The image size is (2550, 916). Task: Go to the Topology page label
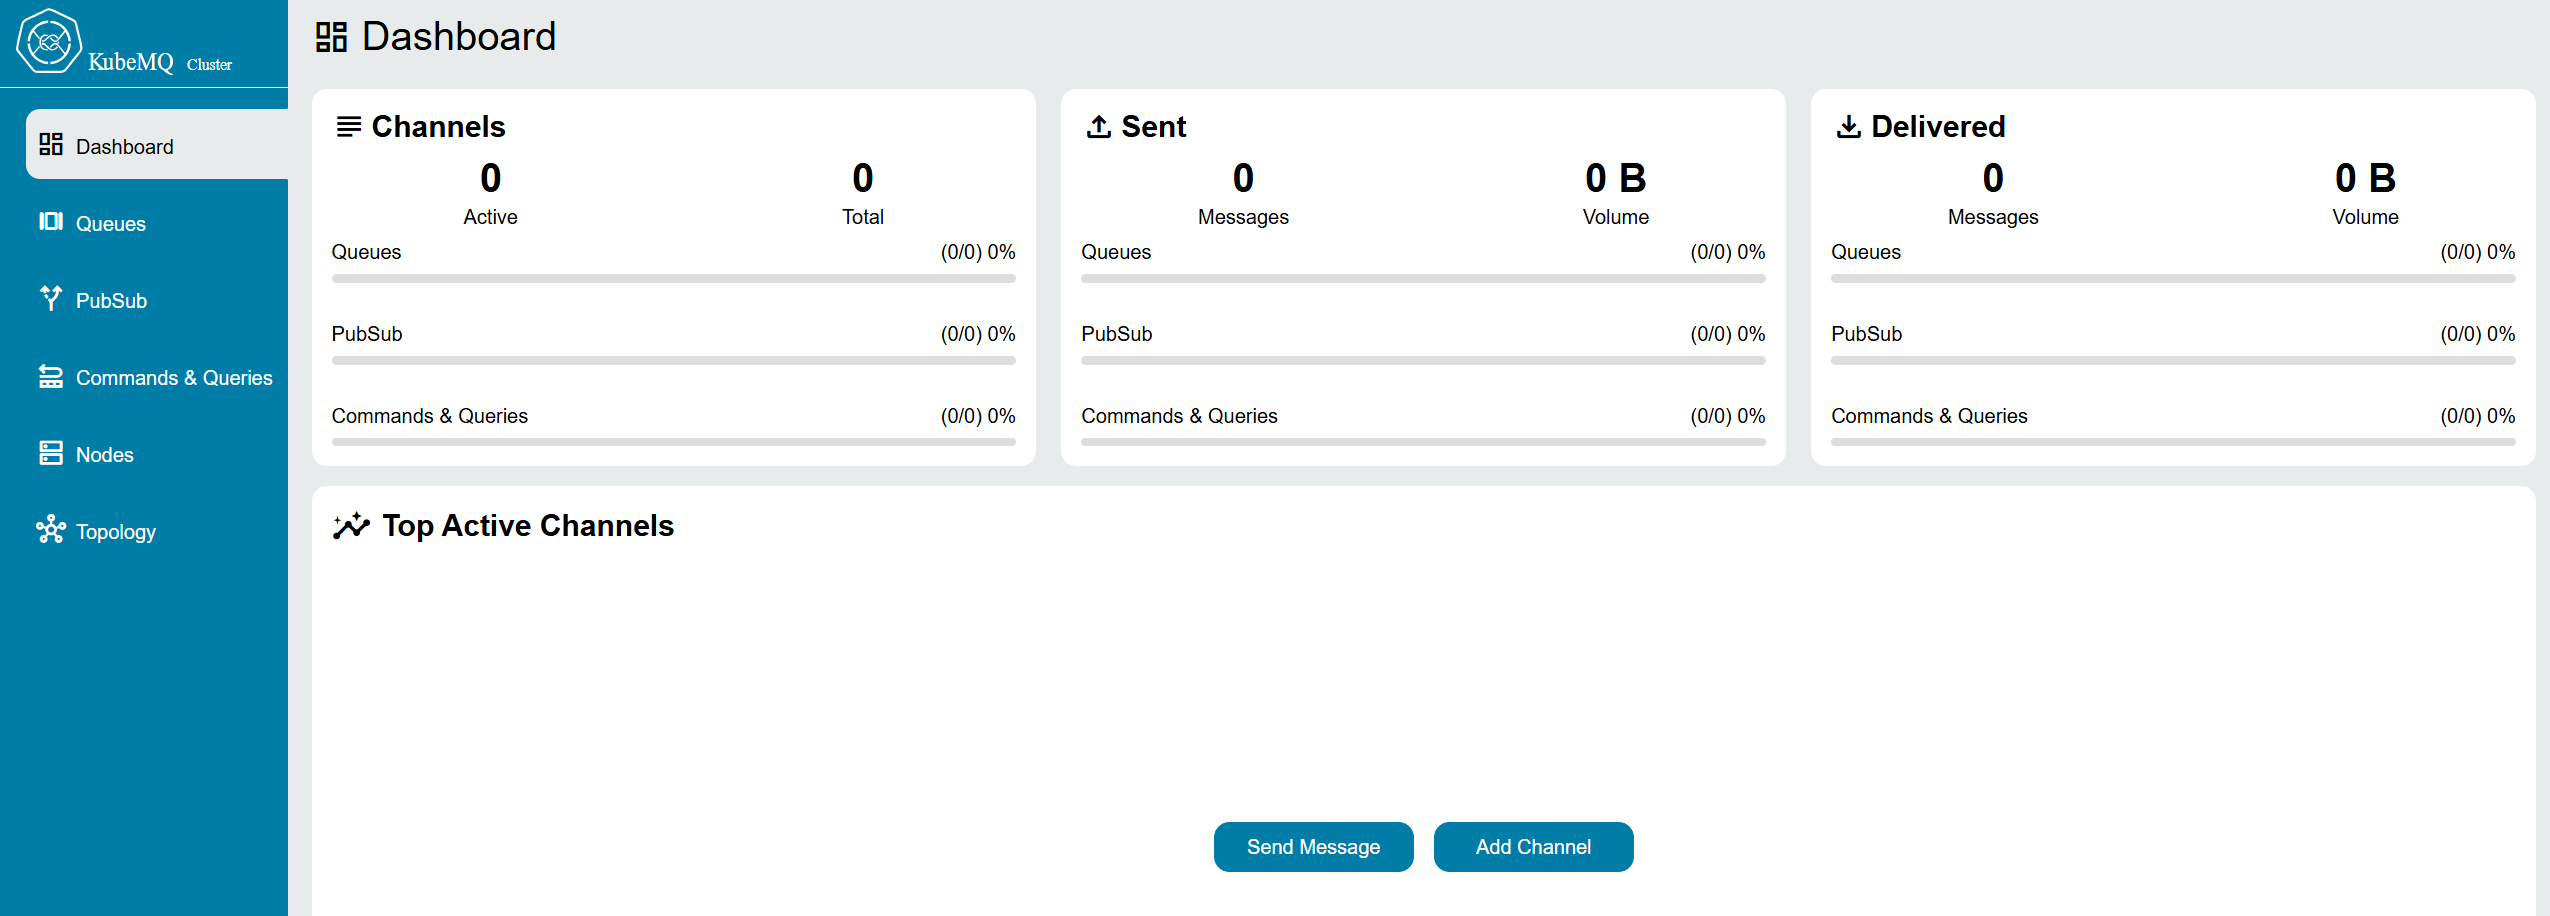(116, 532)
